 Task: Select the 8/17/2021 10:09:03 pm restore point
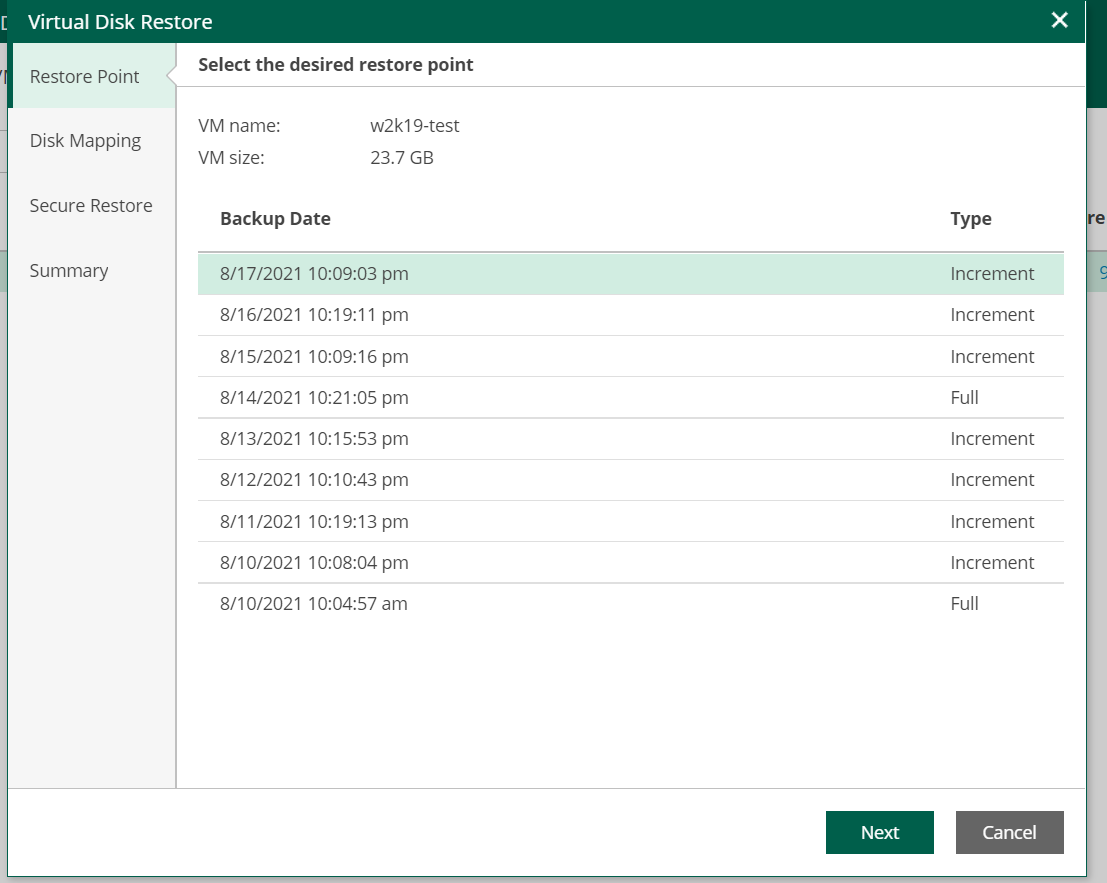pos(314,274)
